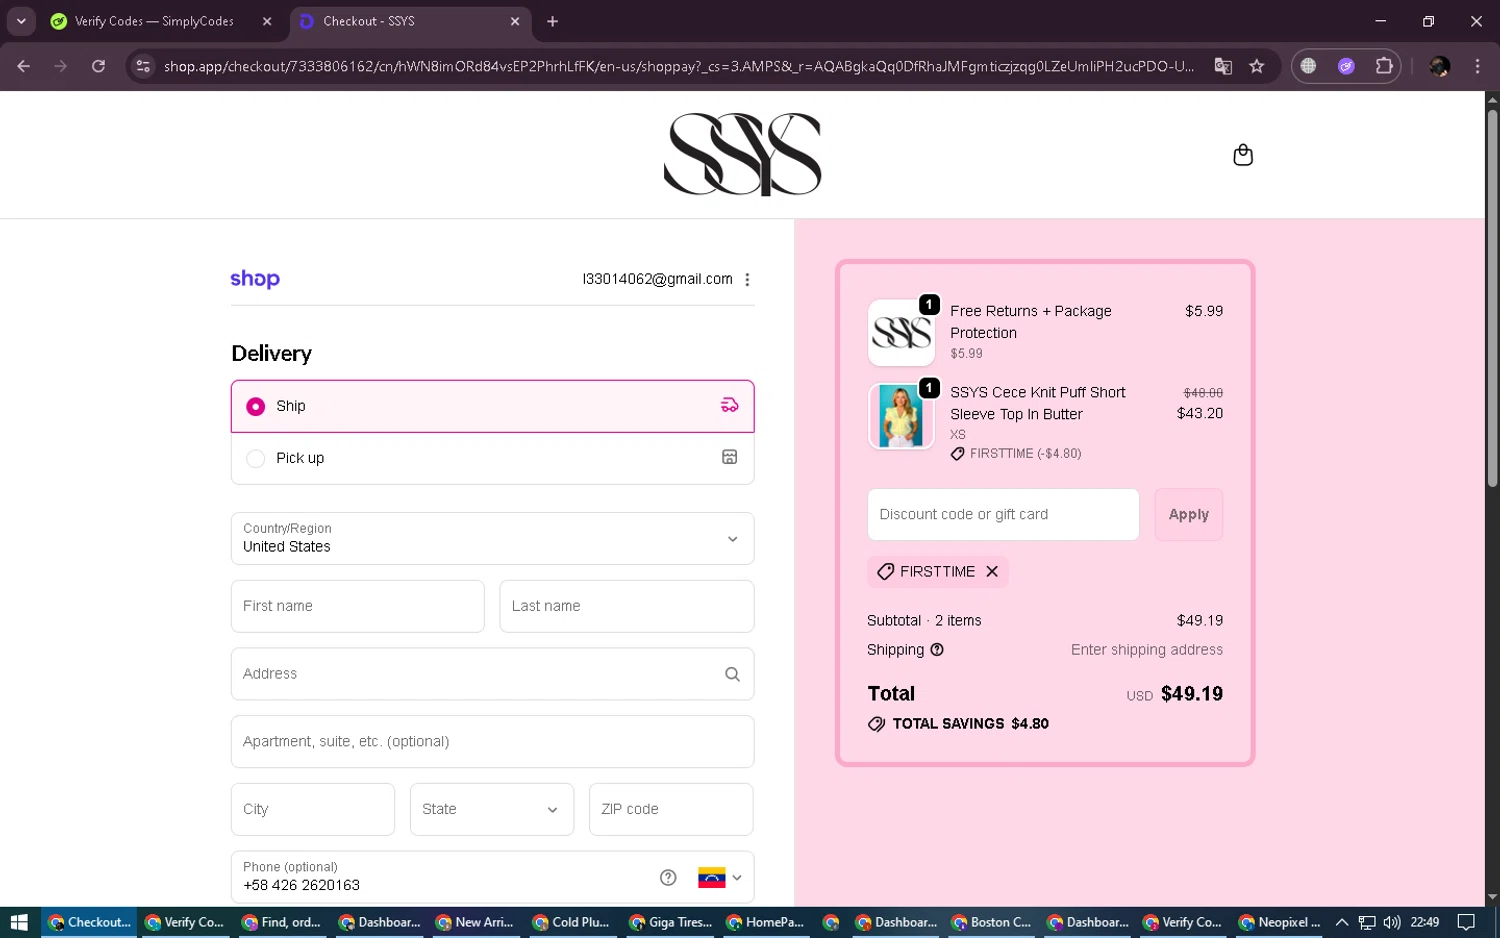Click the shipping info question mark icon
The height and width of the screenshot is (938, 1500).
pyautogui.click(x=937, y=650)
